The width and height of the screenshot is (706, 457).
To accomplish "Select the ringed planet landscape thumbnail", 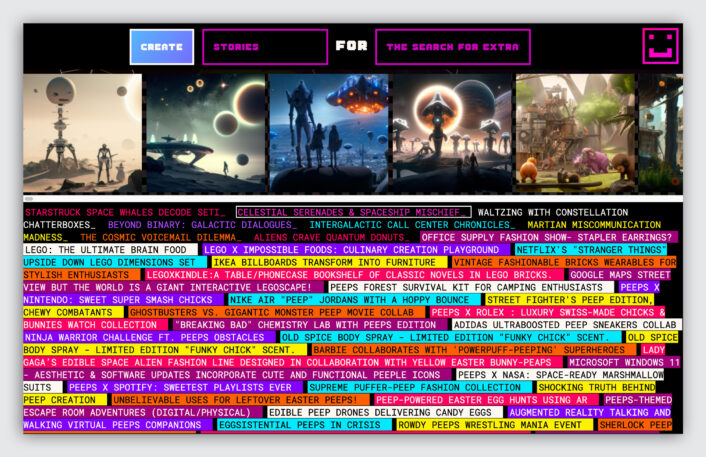I will (x=205, y=133).
